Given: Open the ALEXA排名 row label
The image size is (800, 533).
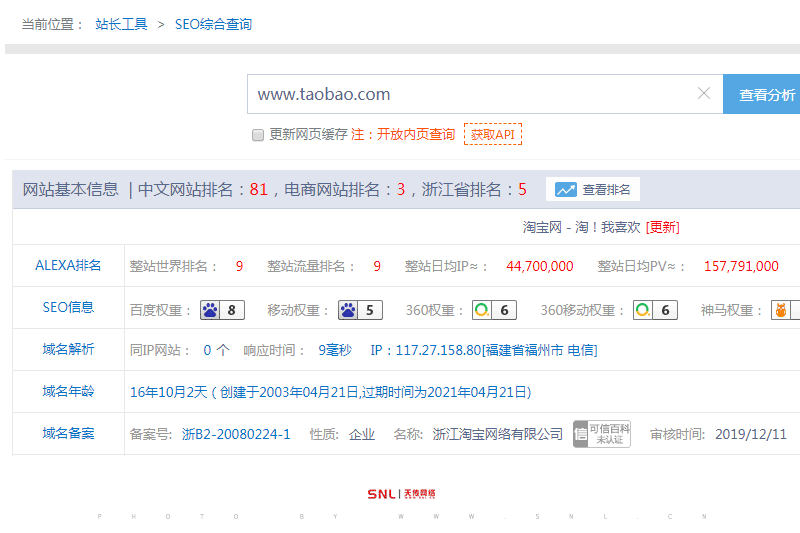Looking at the screenshot, I should click(x=68, y=265).
